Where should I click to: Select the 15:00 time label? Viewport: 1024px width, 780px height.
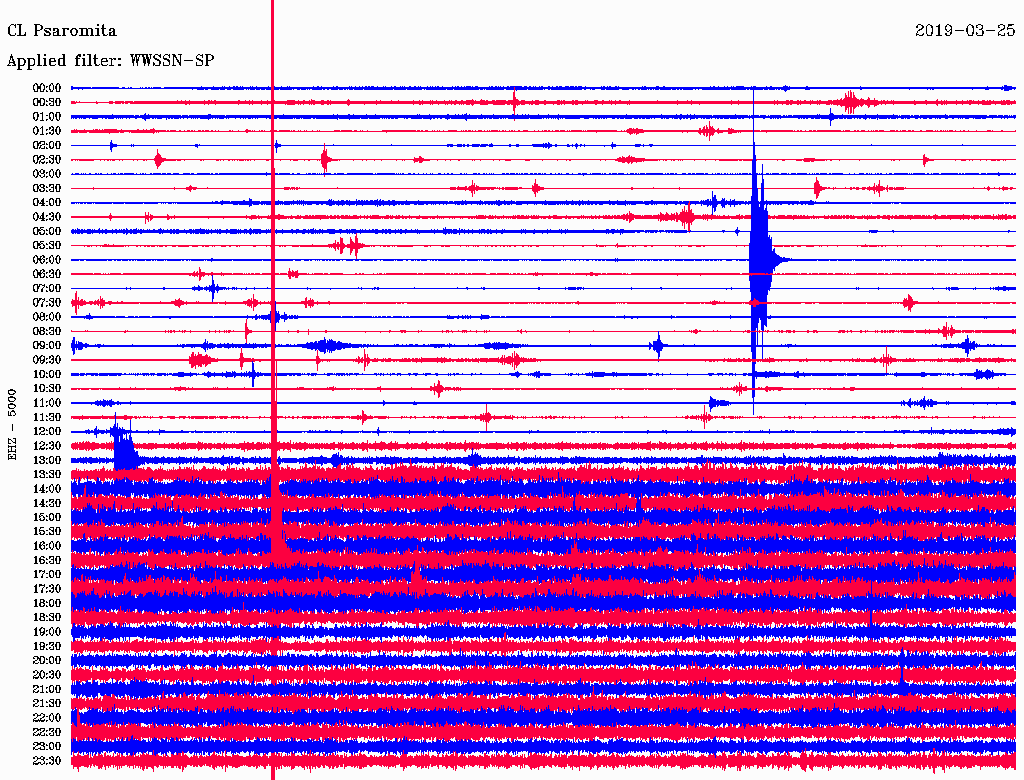(x=47, y=518)
